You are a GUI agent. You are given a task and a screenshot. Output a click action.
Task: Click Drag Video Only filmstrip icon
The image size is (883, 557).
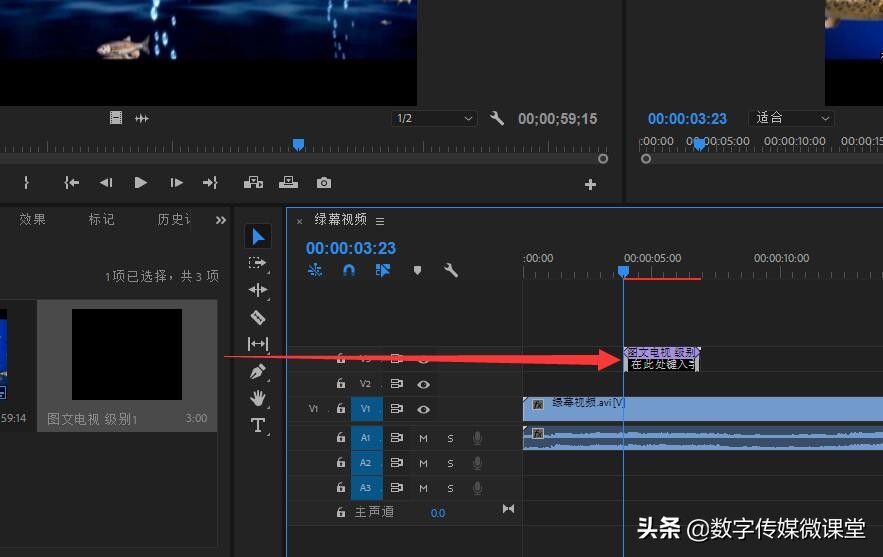pos(116,118)
